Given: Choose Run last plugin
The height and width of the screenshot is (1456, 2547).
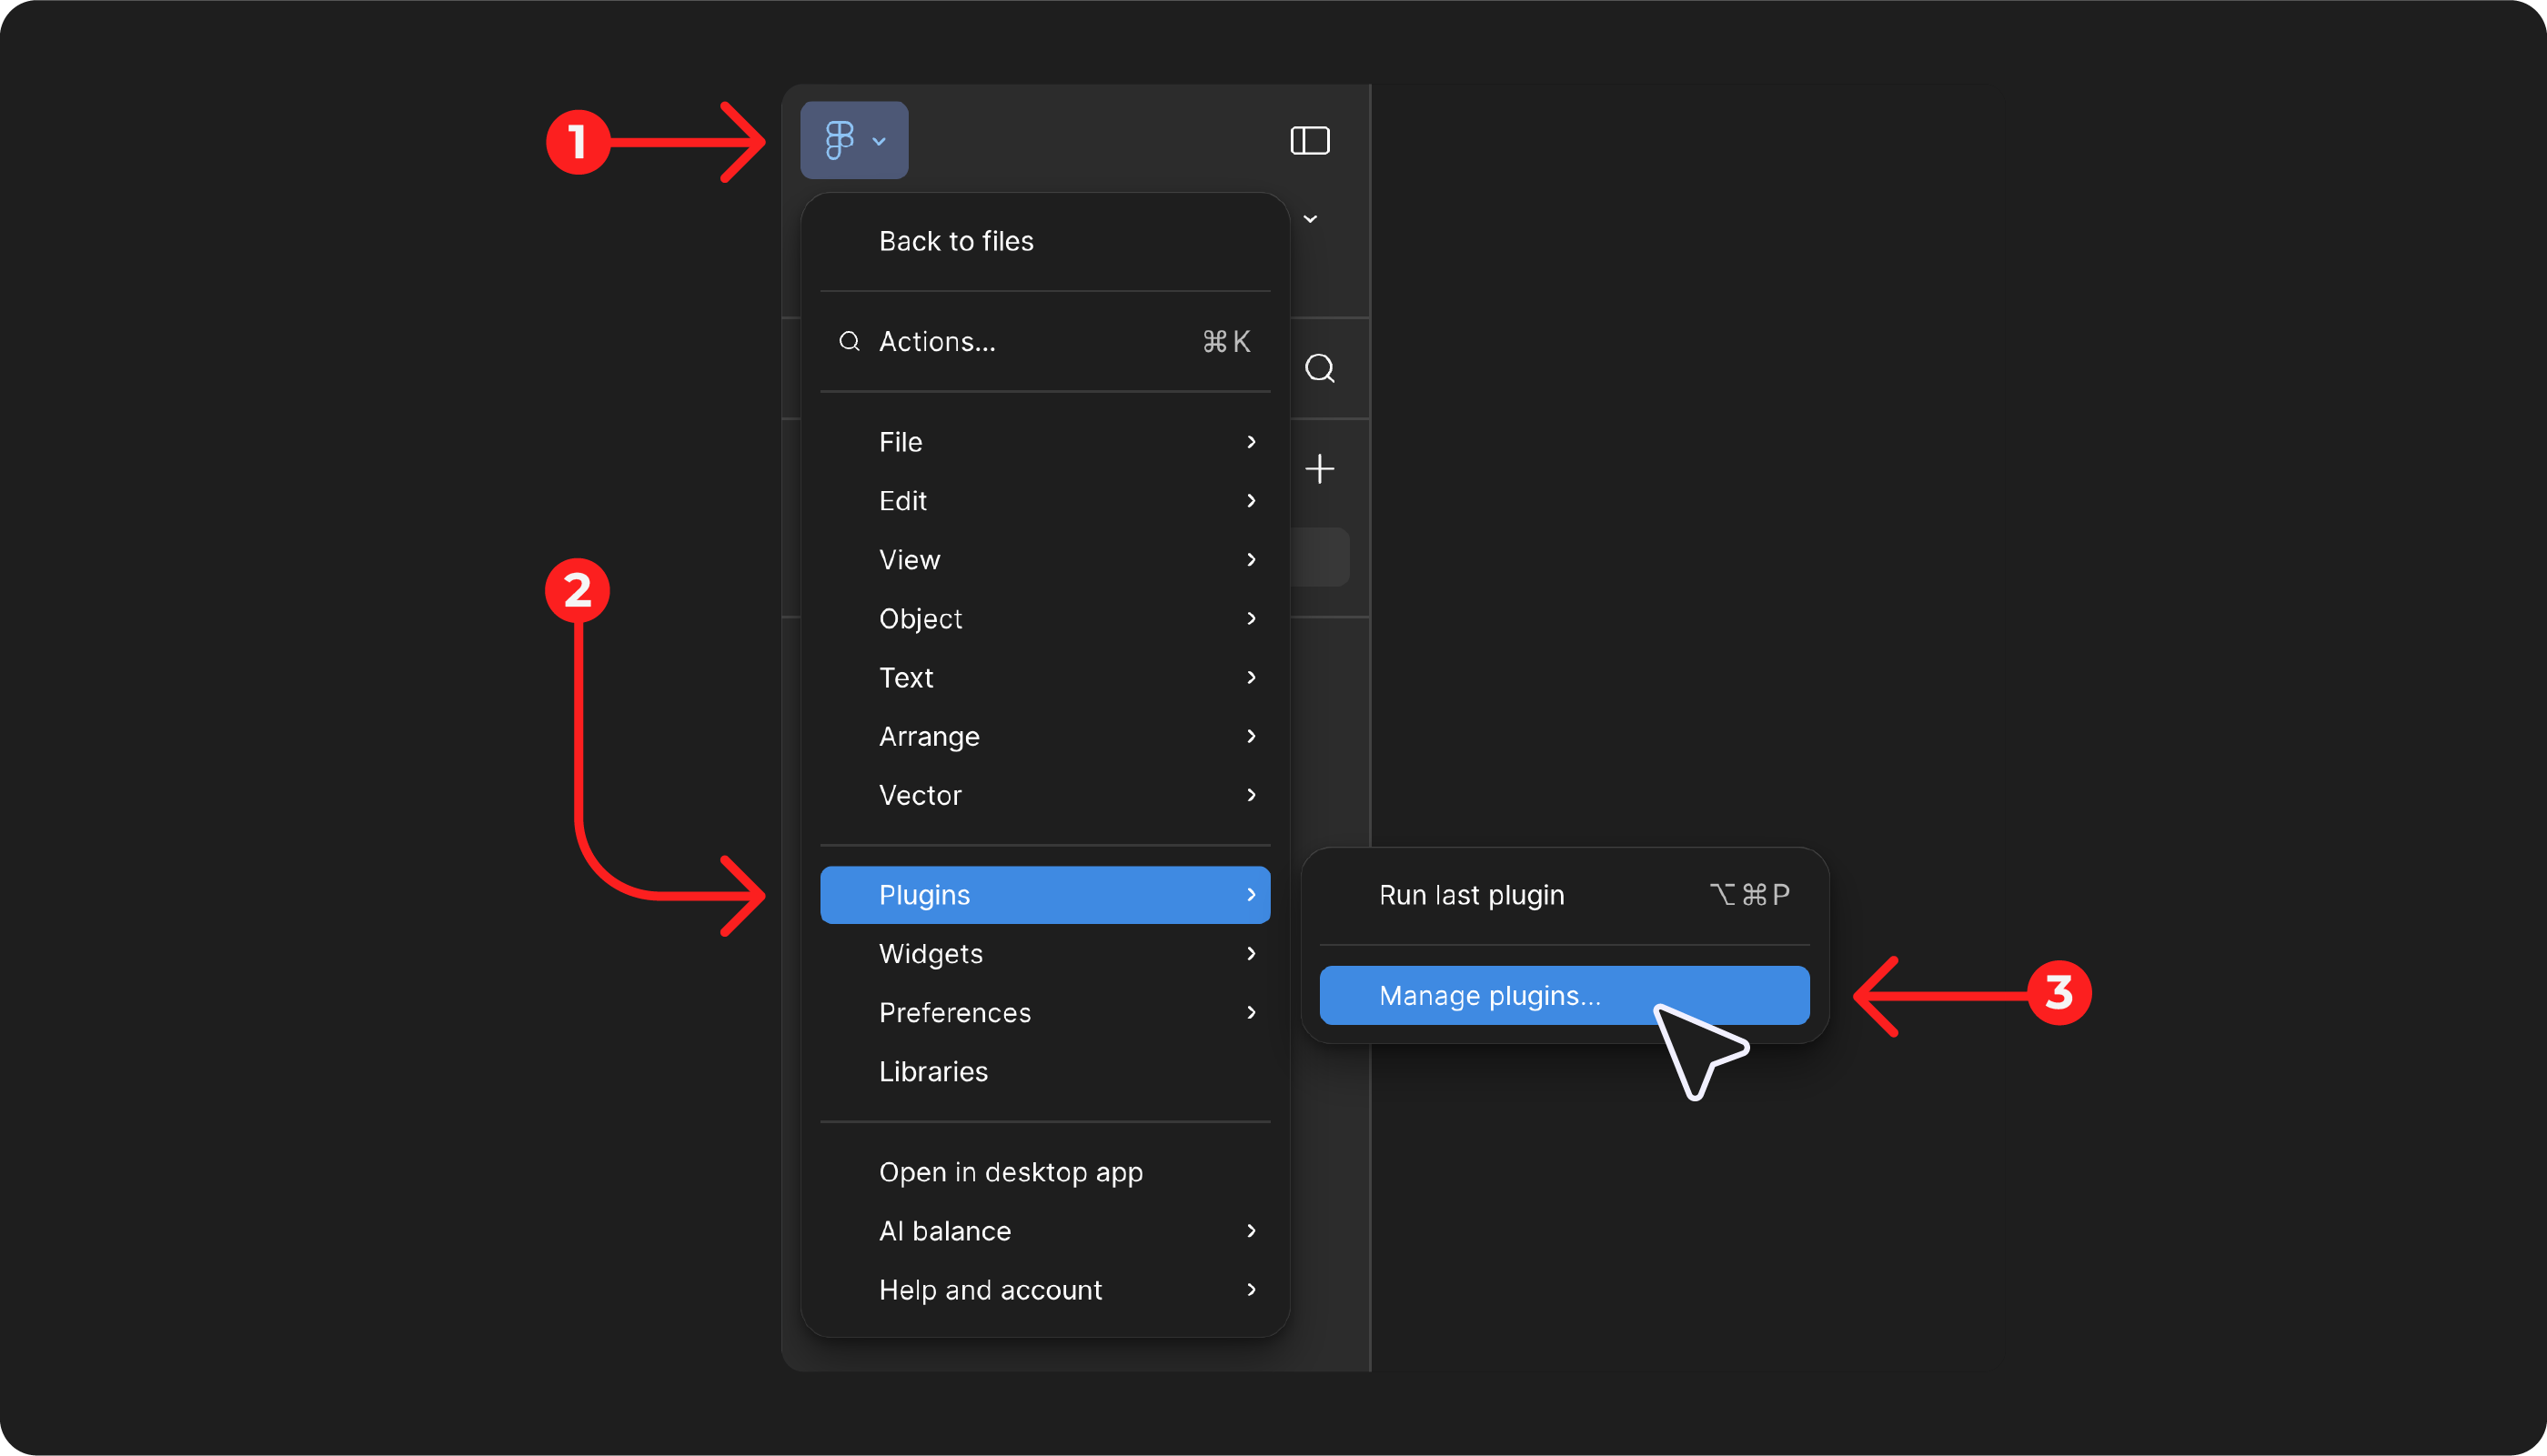Looking at the screenshot, I should tap(1471, 895).
